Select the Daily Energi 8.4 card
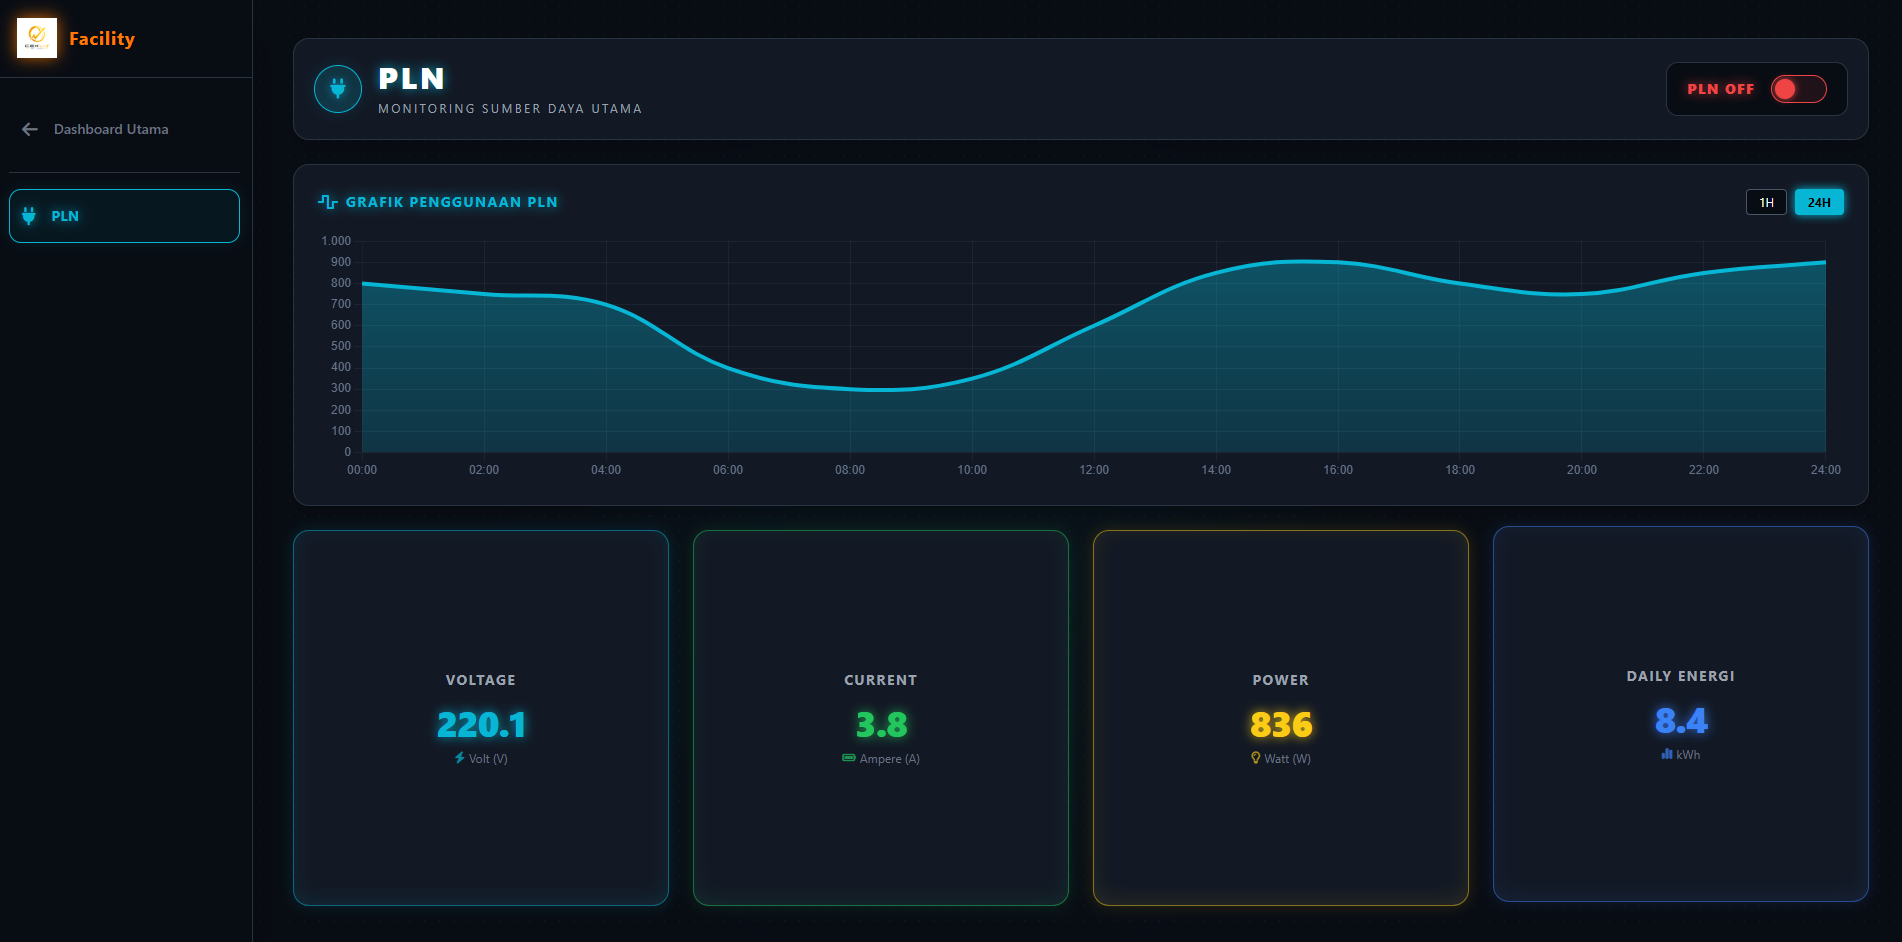 pyautogui.click(x=1681, y=714)
